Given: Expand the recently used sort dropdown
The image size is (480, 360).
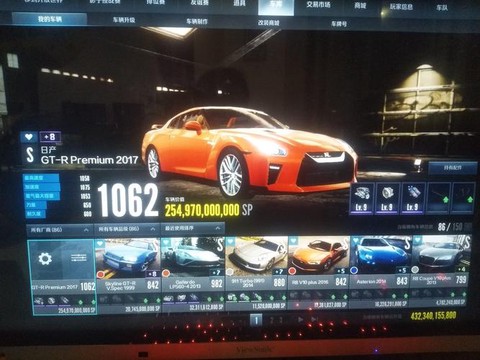Looking at the screenshot, I should coord(193,228).
